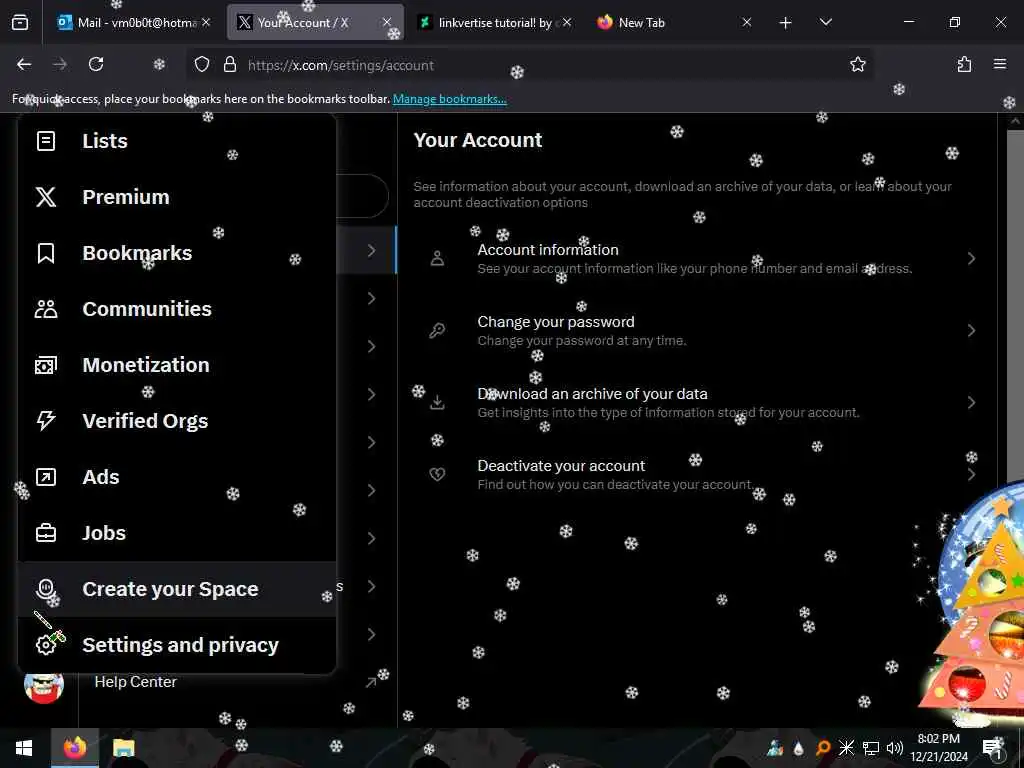This screenshot has width=1024, height=768.
Task: Click the X logo Premium icon
Action: pos(46,197)
